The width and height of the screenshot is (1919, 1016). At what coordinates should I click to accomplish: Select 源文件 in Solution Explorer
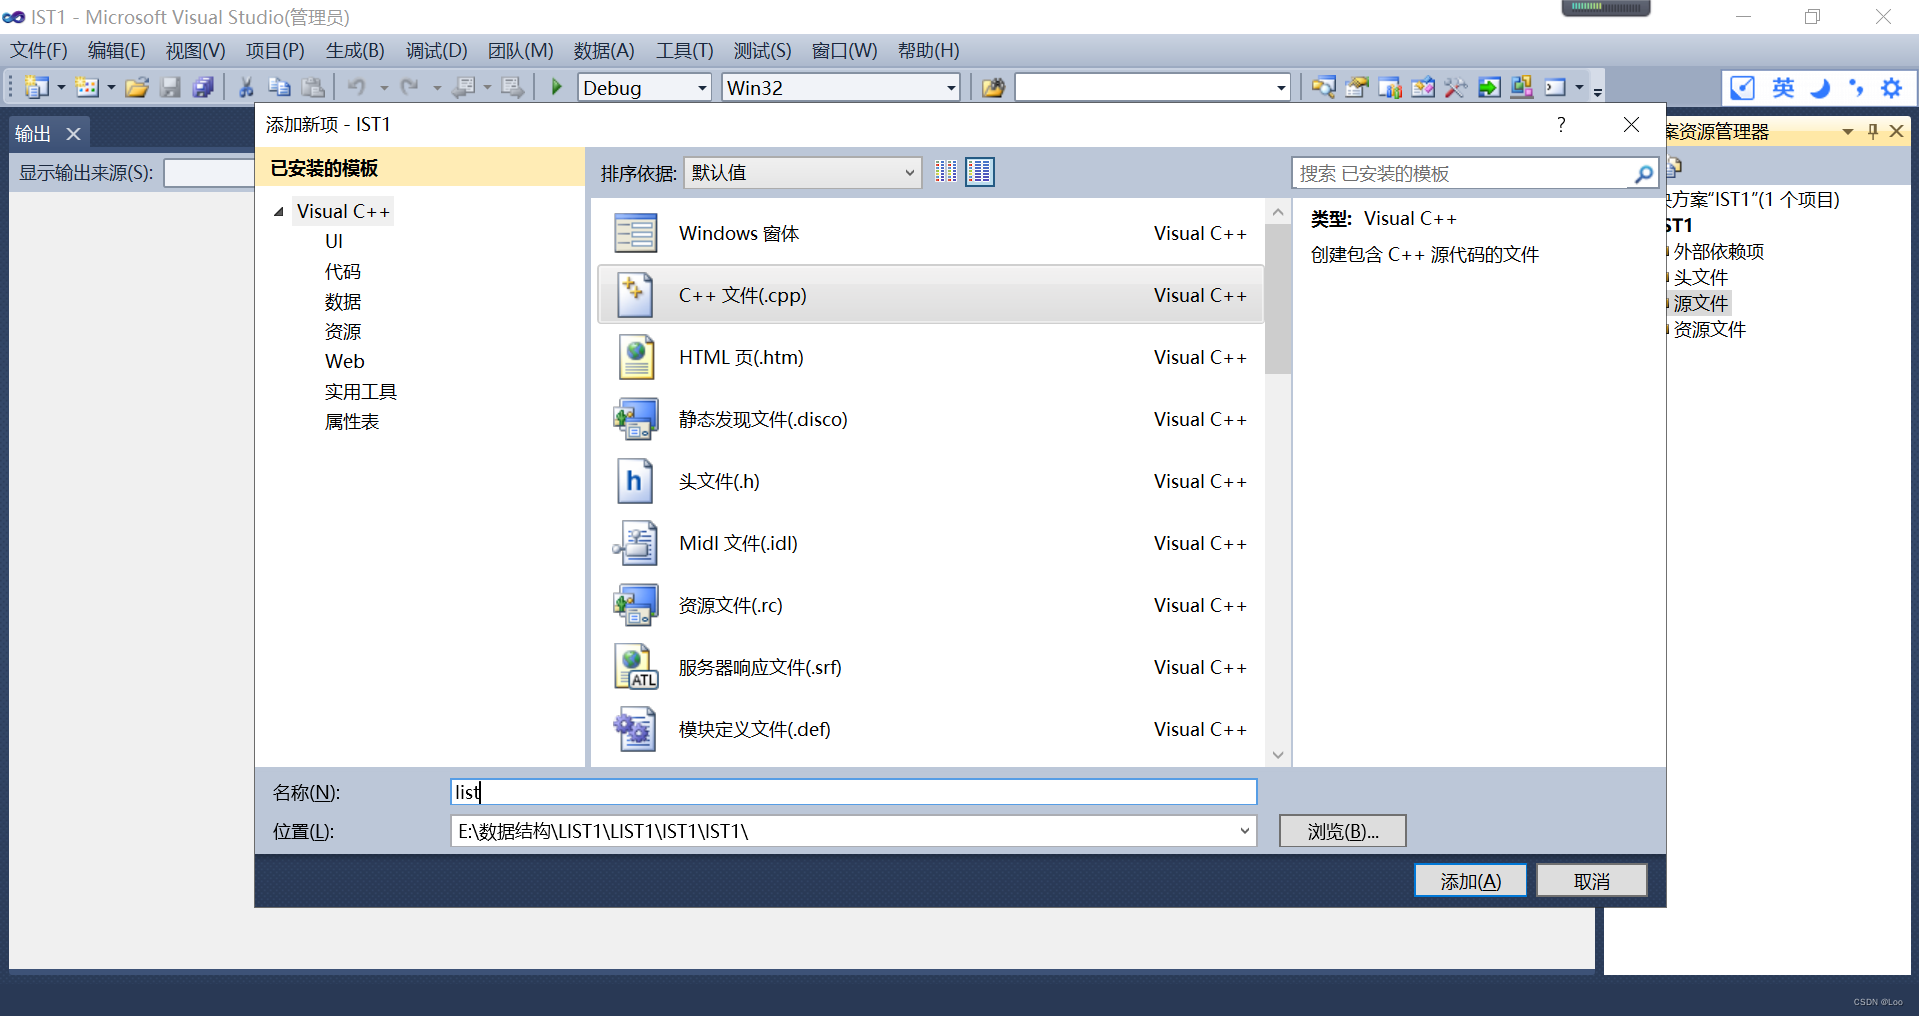tap(1700, 303)
